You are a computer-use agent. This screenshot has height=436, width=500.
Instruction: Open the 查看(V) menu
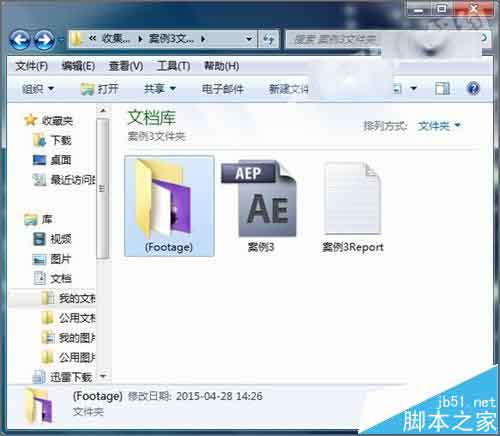[126, 66]
